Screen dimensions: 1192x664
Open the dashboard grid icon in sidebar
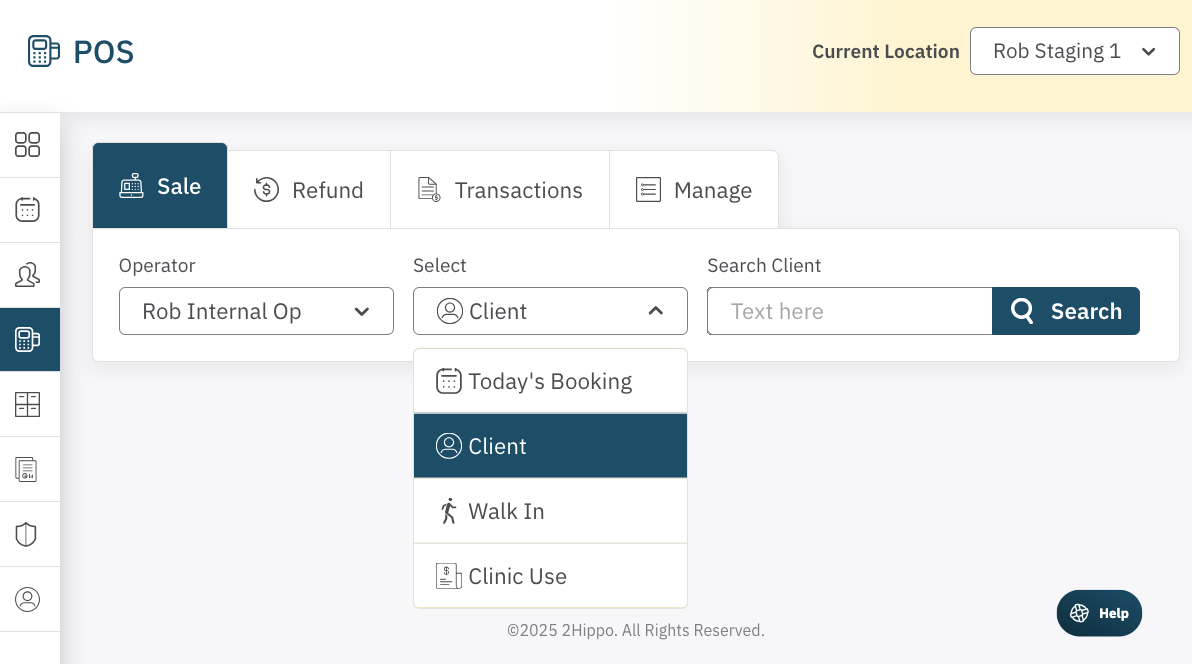click(27, 145)
